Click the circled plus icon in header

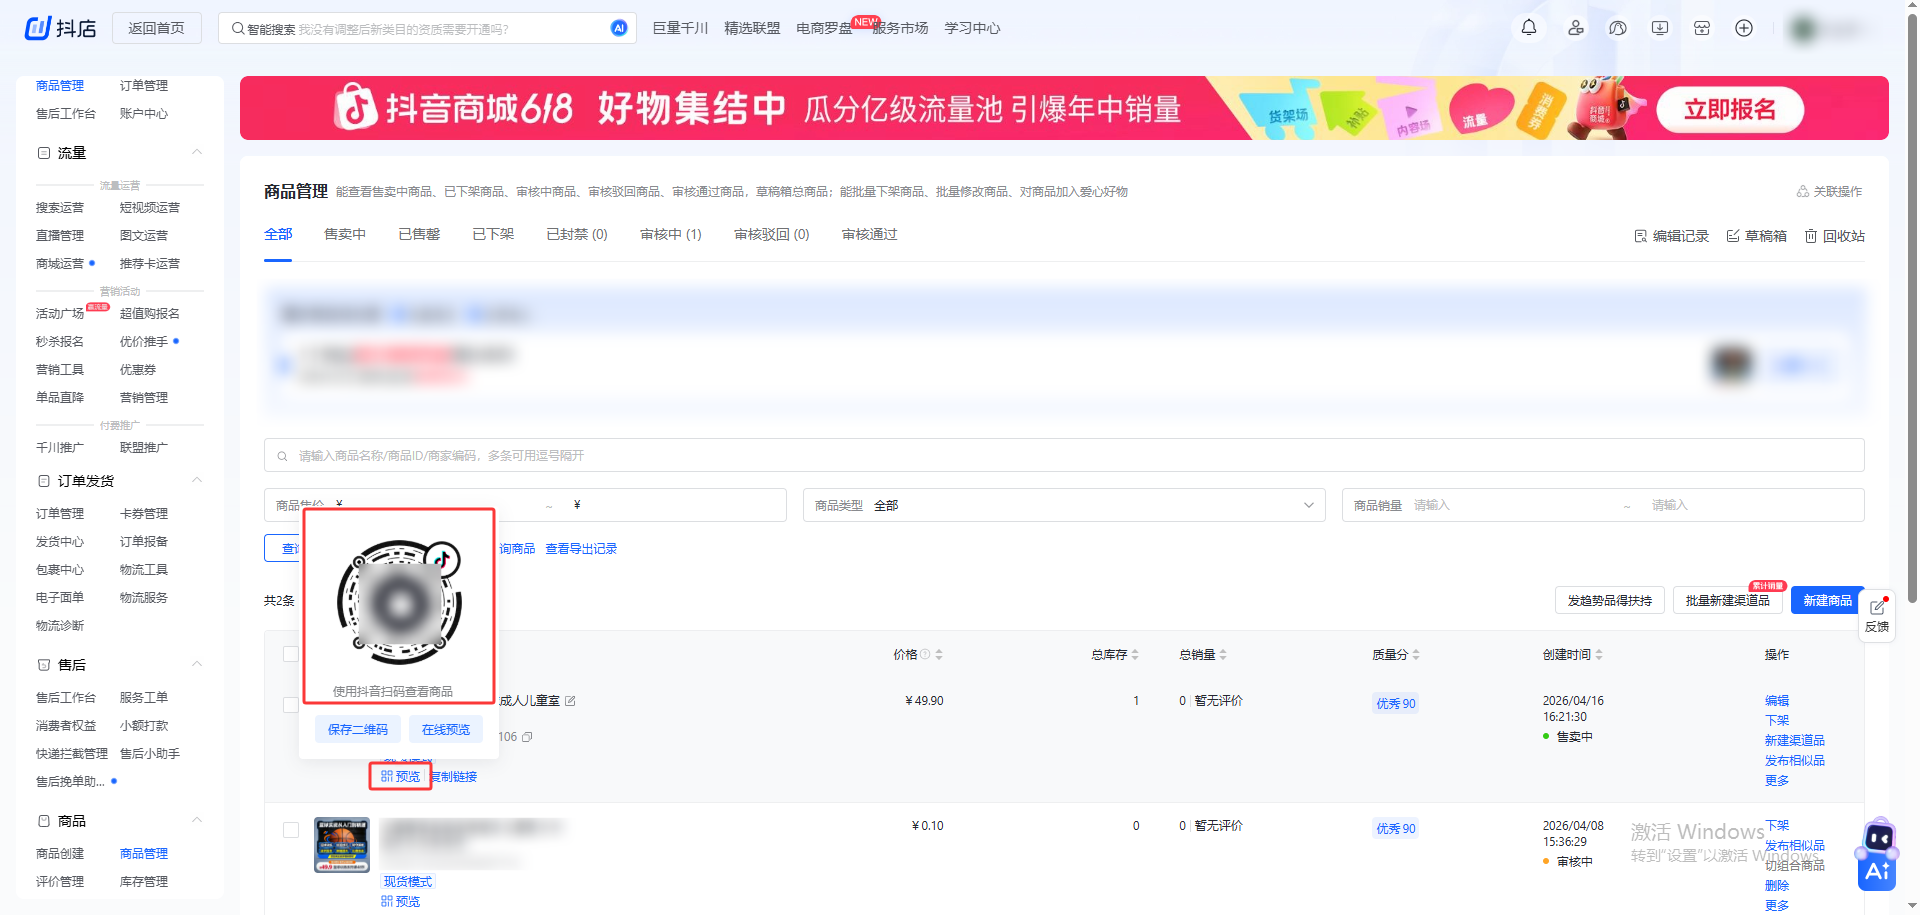click(x=1744, y=28)
